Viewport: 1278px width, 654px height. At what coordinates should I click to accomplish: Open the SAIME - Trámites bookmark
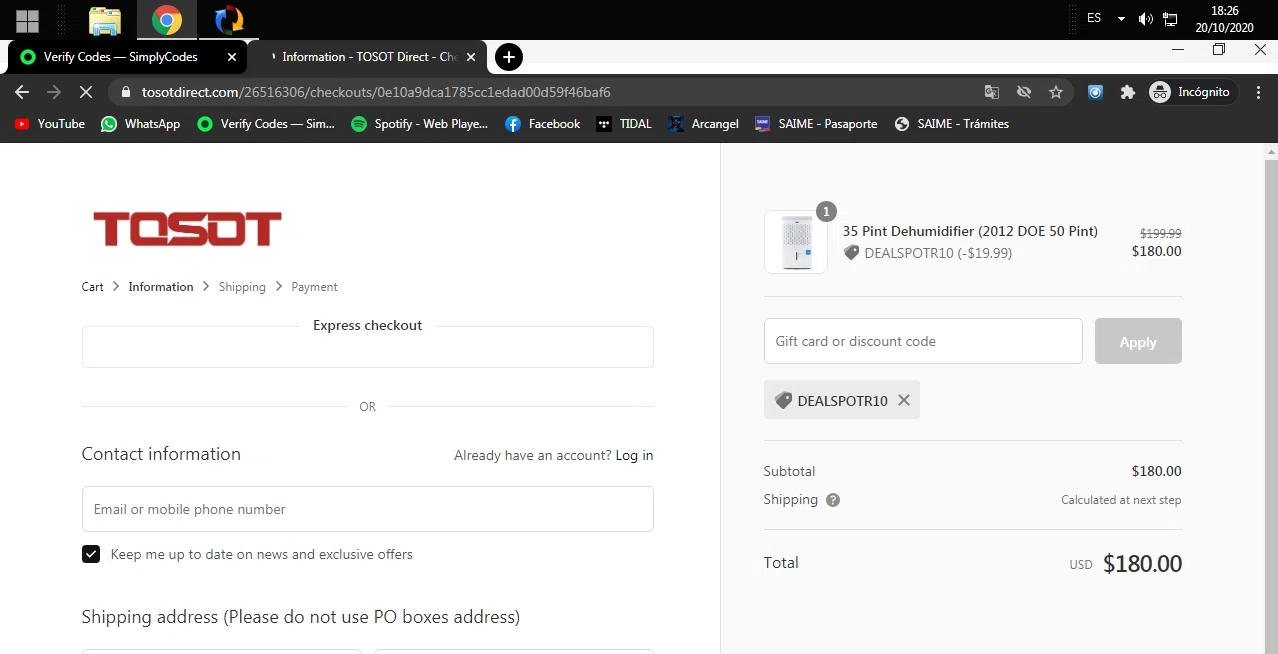pyautogui.click(x=952, y=124)
